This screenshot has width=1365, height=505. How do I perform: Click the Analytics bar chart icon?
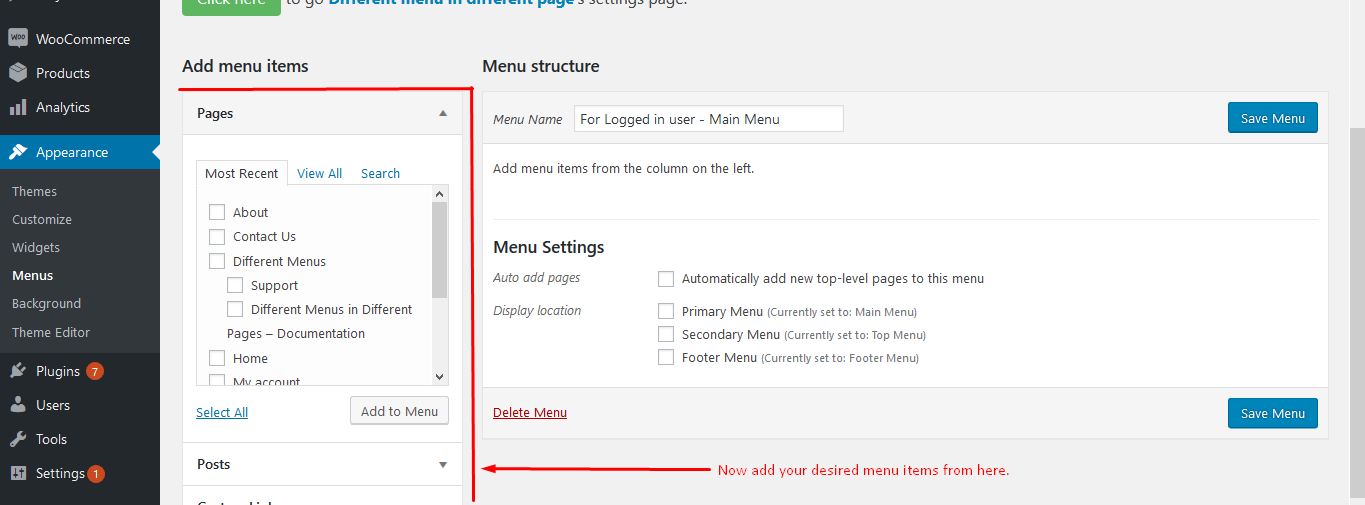click(18, 107)
